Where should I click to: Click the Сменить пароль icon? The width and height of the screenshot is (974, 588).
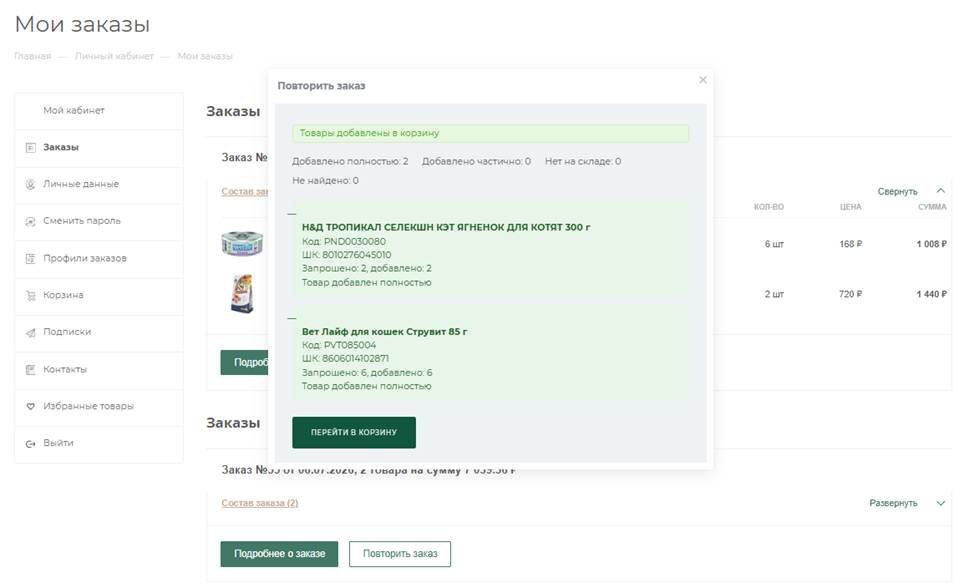30,221
